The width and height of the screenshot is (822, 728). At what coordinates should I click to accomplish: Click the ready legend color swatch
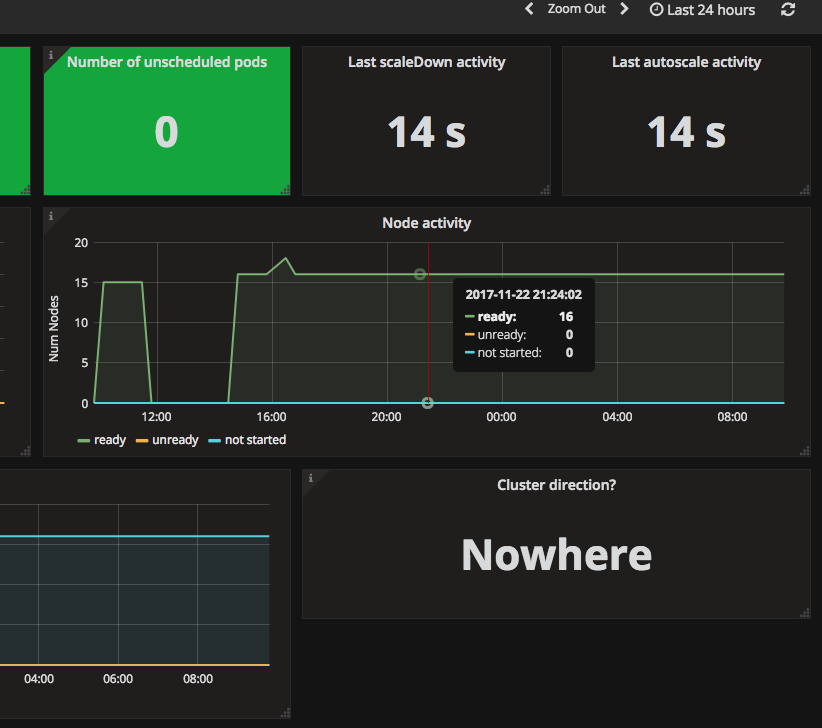point(83,441)
